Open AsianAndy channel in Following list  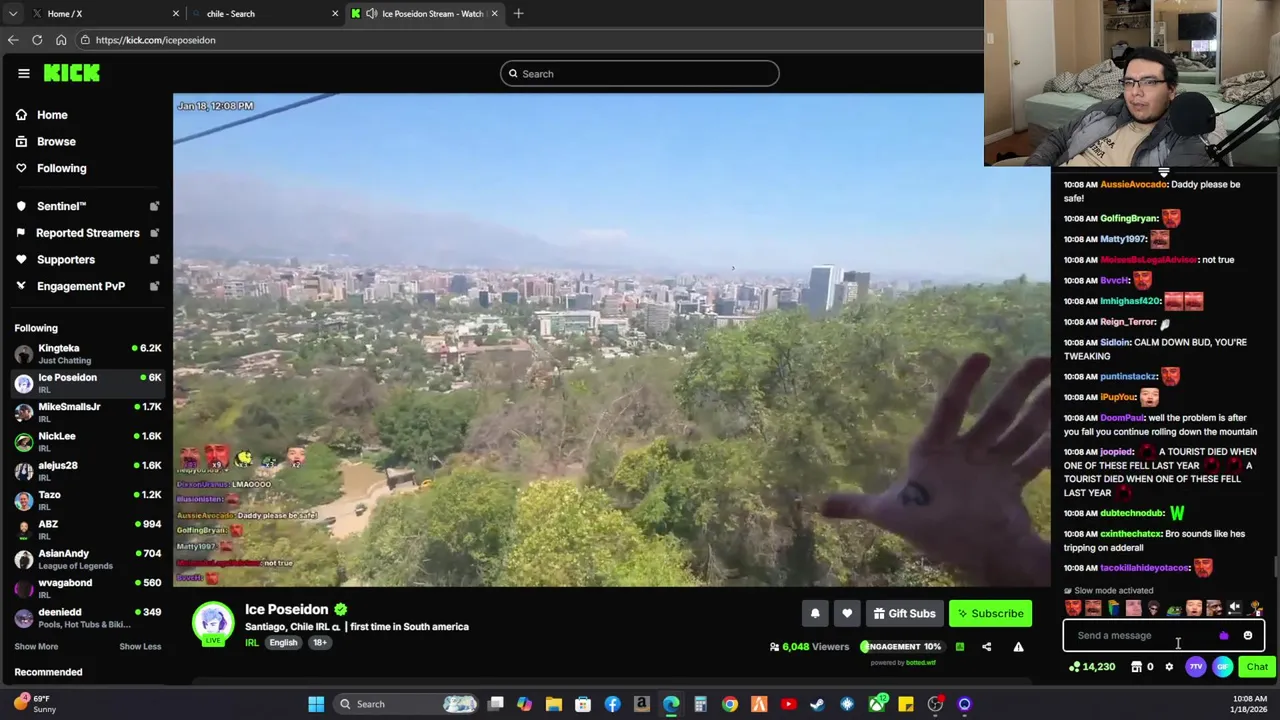pyautogui.click(x=88, y=559)
